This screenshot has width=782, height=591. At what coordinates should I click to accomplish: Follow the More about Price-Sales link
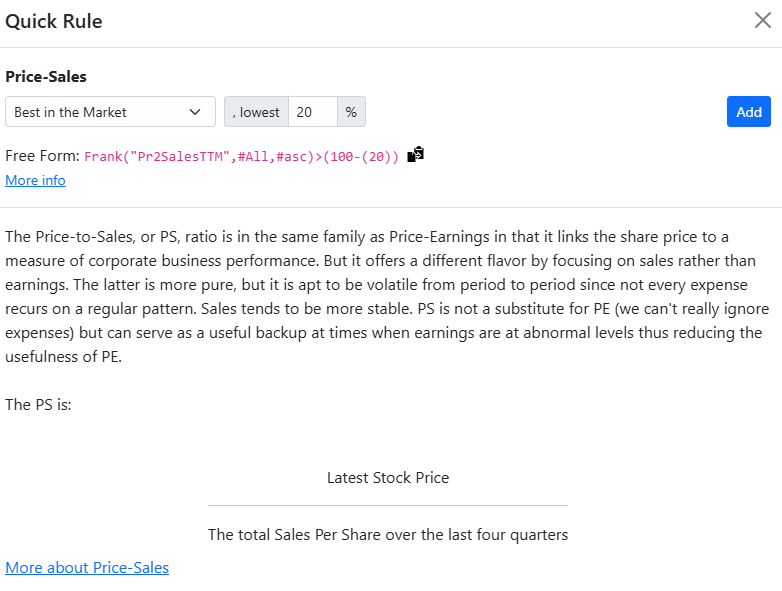point(87,568)
